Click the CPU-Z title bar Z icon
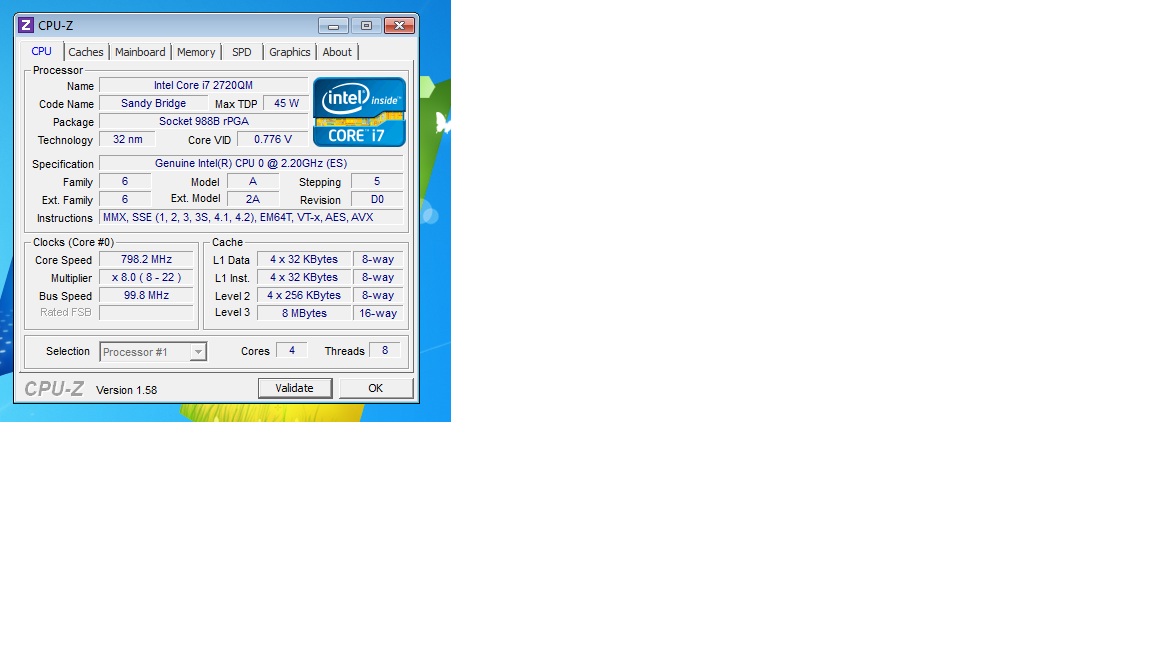This screenshot has height=648, width=1152. pyautogui.click(x=26, y=26)
